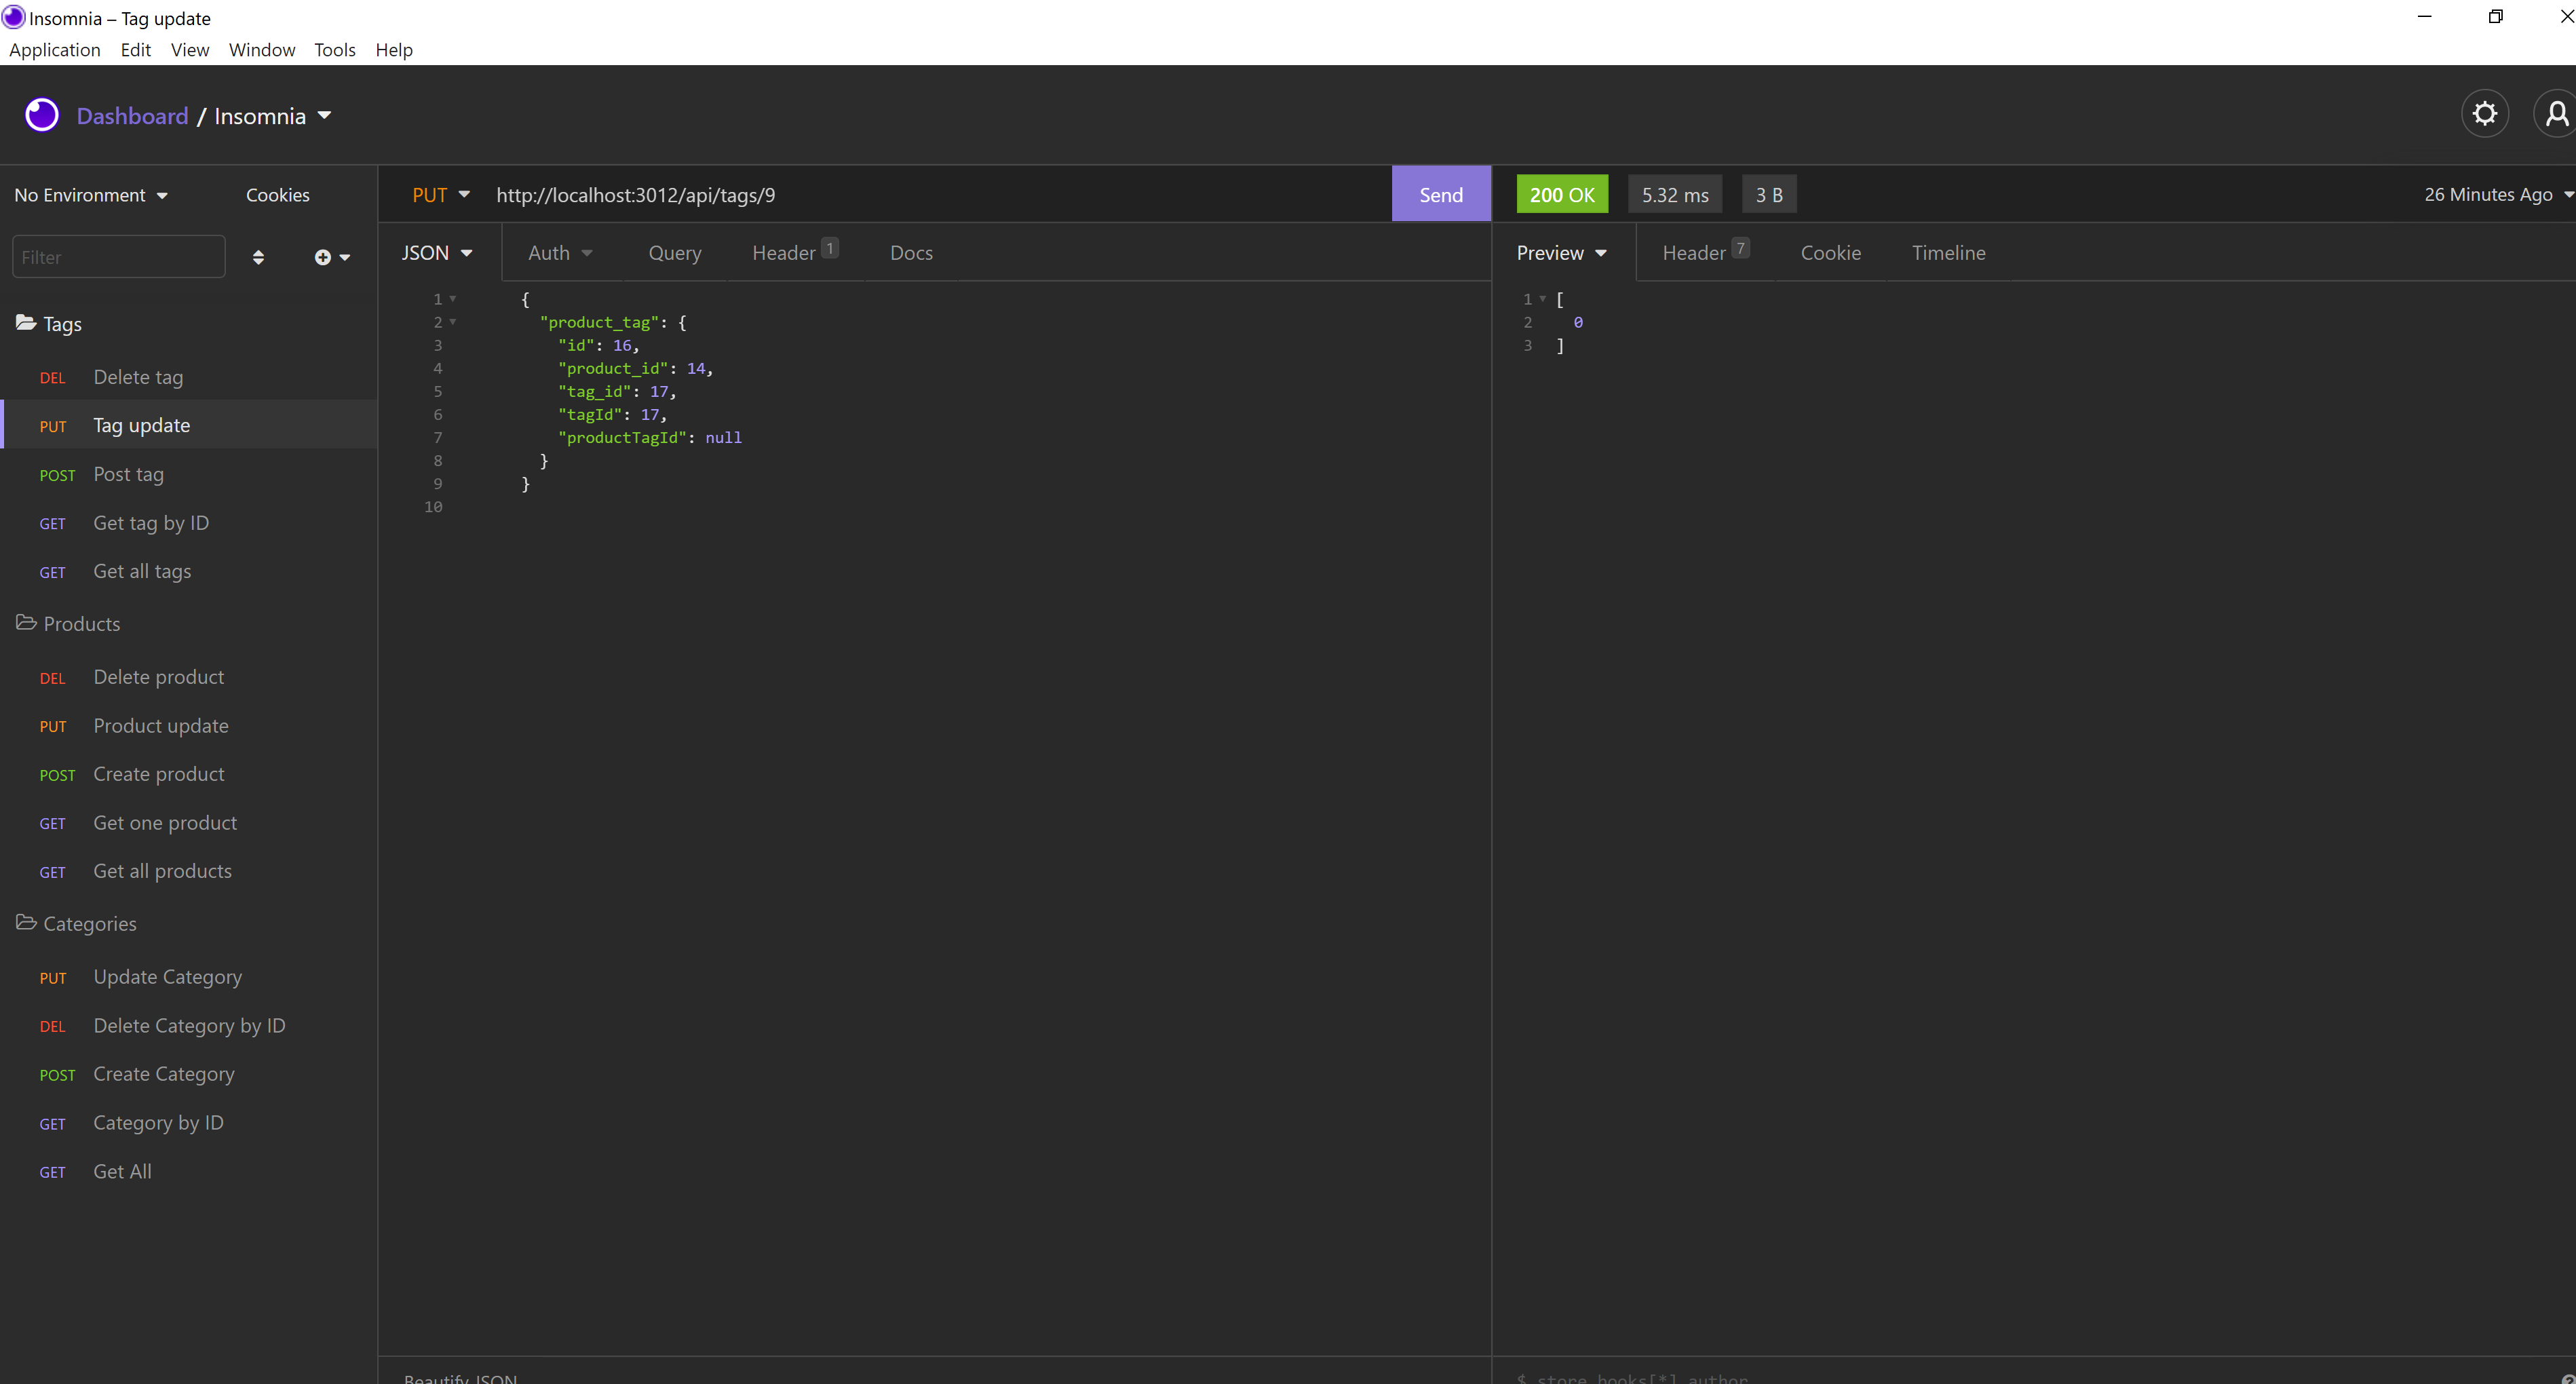Click the sort requests icon
Image resolution: width=2576 pixels, height=1384 pixels.
coord(258,257)
